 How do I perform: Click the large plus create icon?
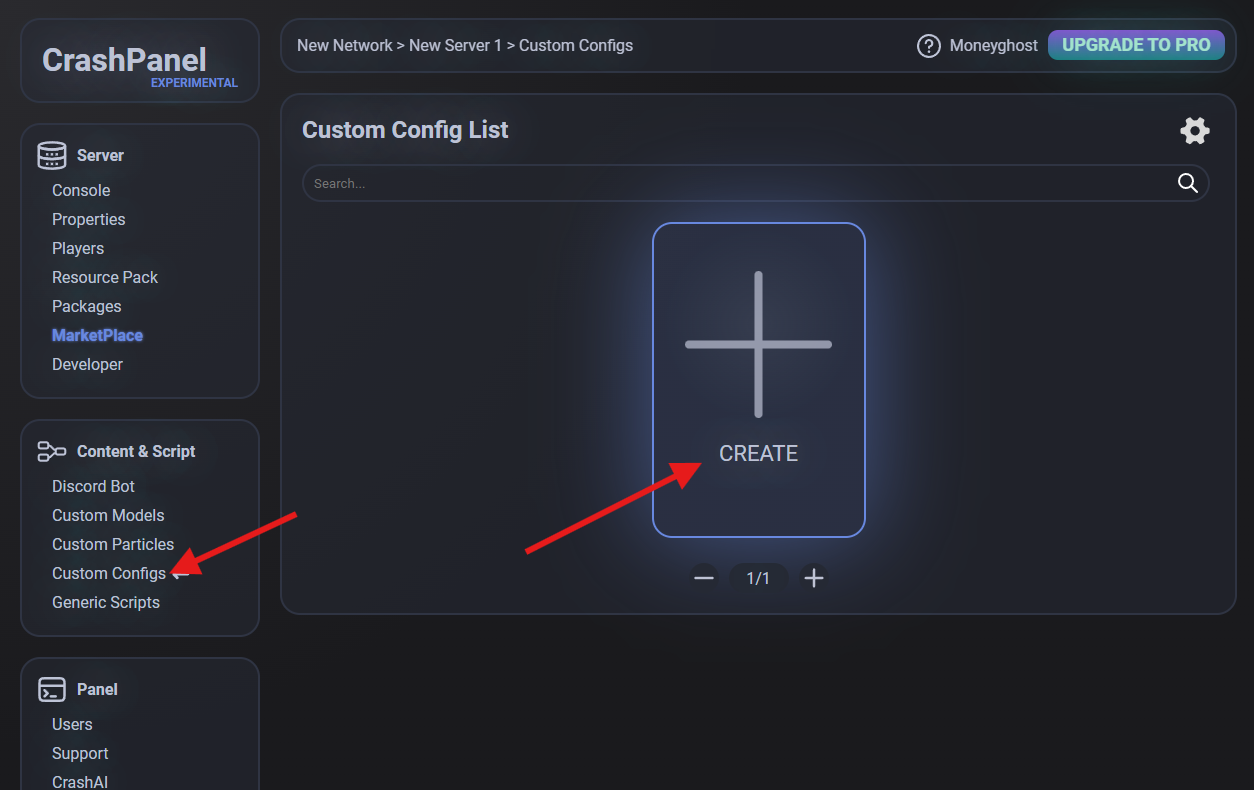[758, 344]
